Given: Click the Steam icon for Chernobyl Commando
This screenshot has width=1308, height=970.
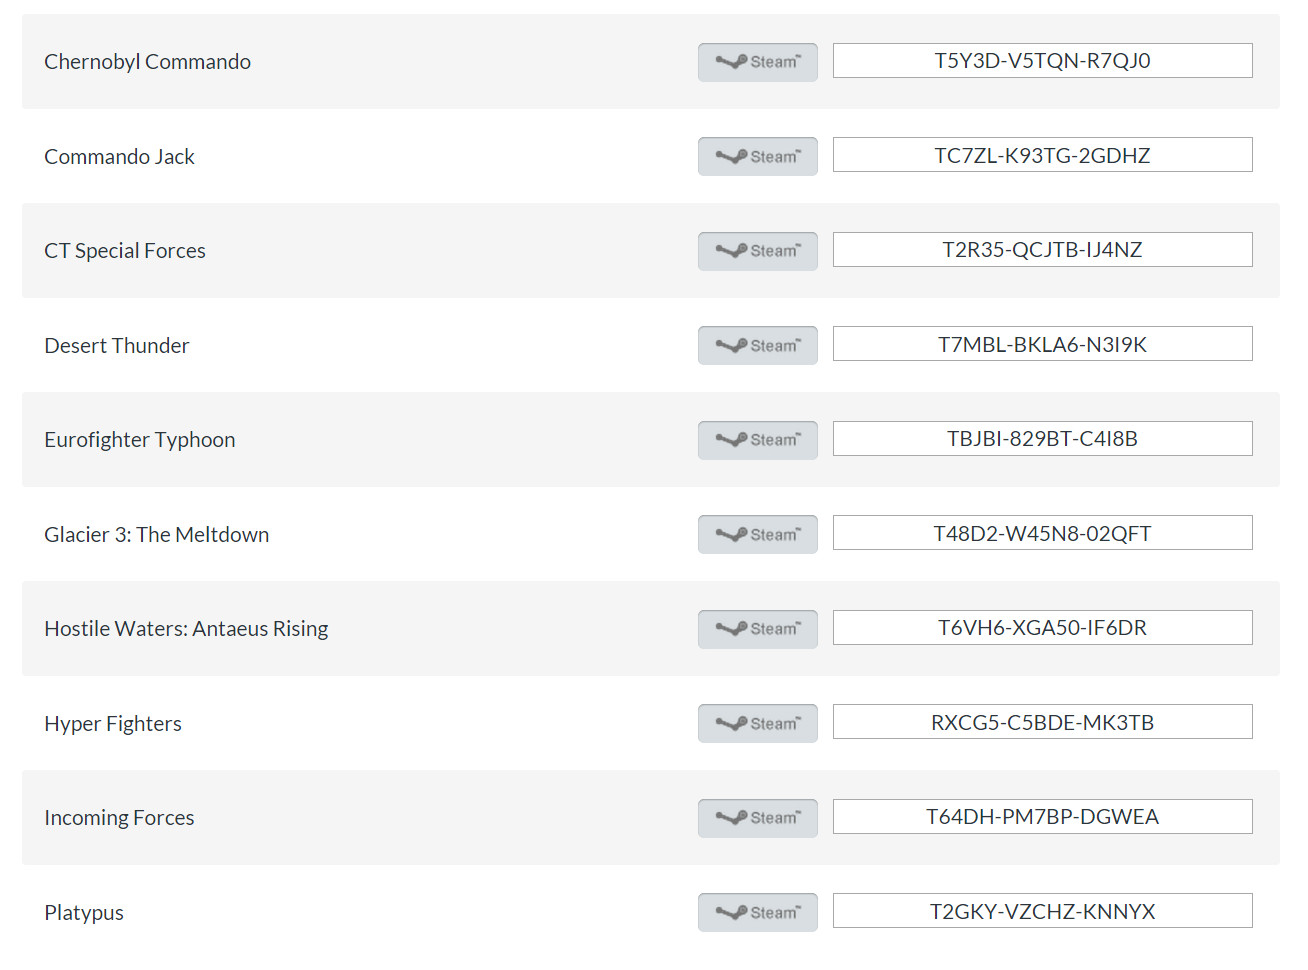Looking at the screenshot, I should [x=758, y=62].
